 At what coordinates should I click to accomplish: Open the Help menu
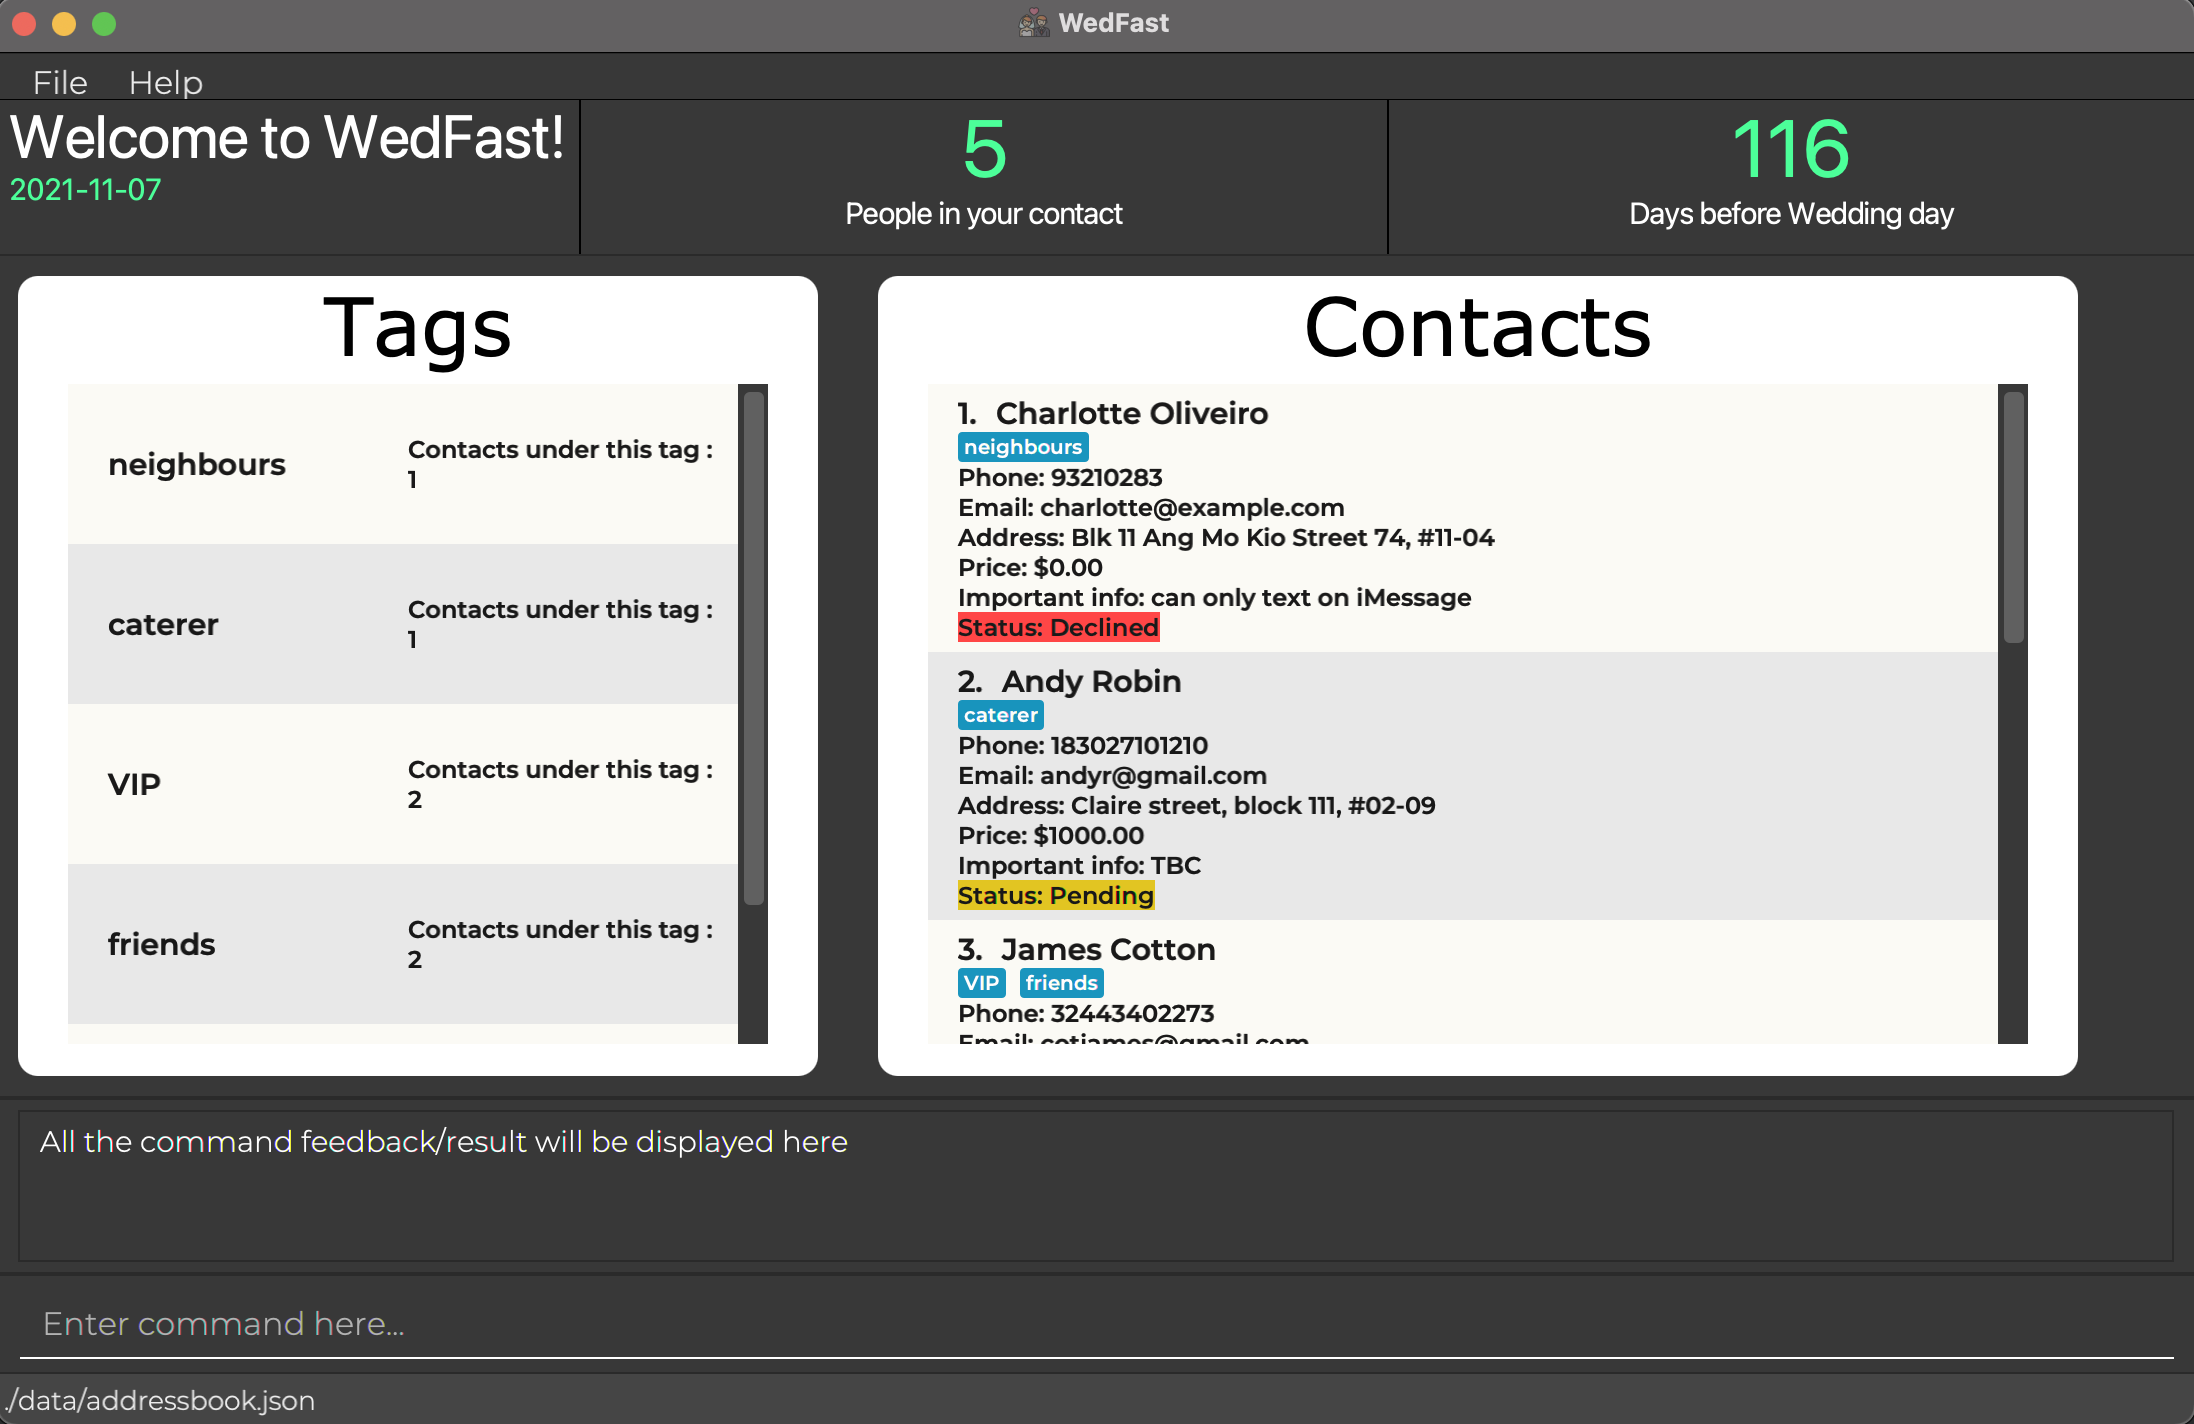[x=166, y=82]
